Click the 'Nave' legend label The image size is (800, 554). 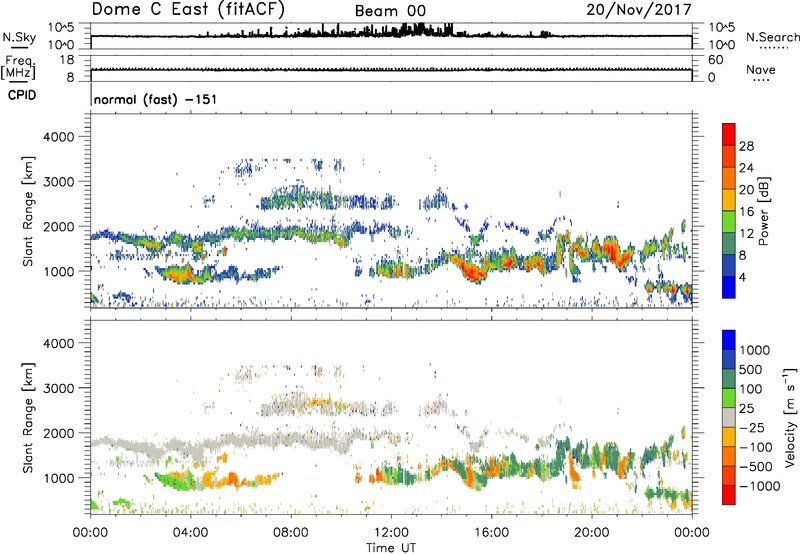point(761,69)
